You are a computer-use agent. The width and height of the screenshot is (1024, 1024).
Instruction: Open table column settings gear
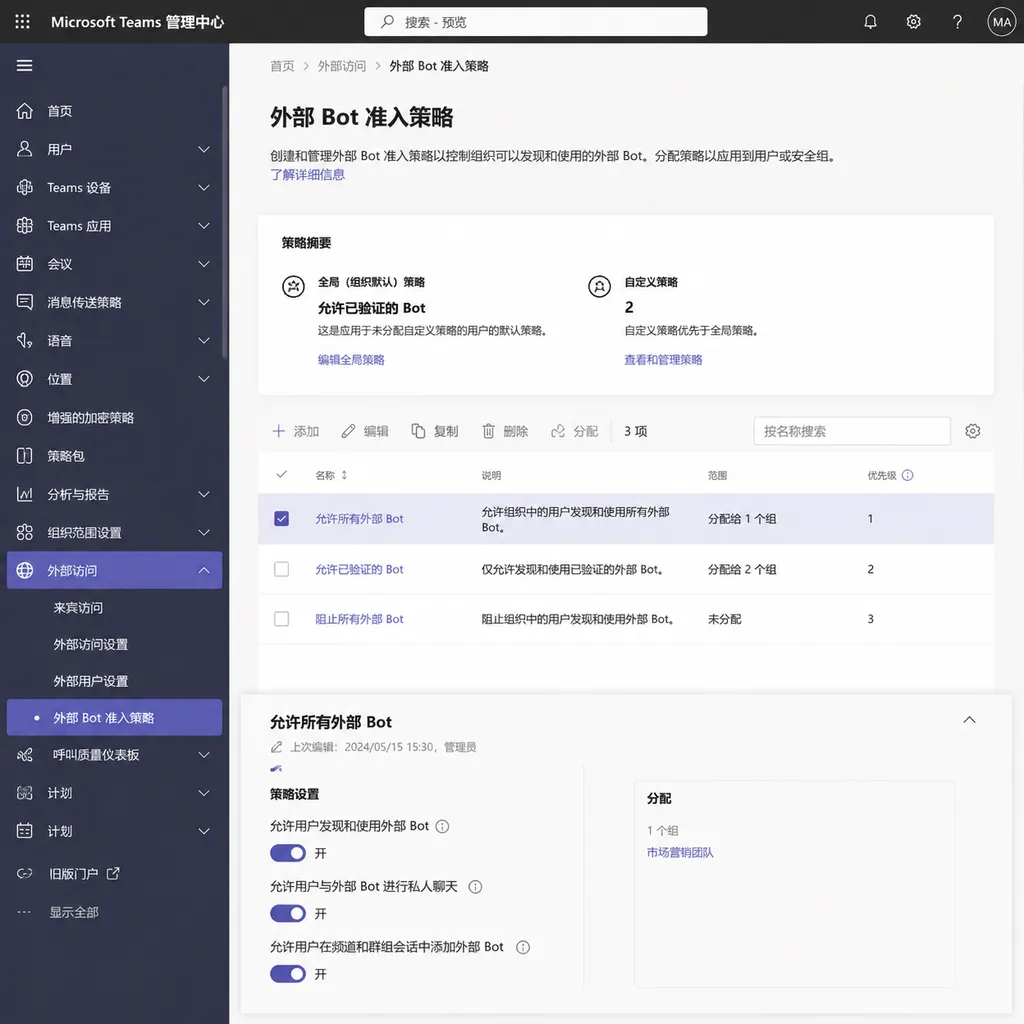coord(972,431)
